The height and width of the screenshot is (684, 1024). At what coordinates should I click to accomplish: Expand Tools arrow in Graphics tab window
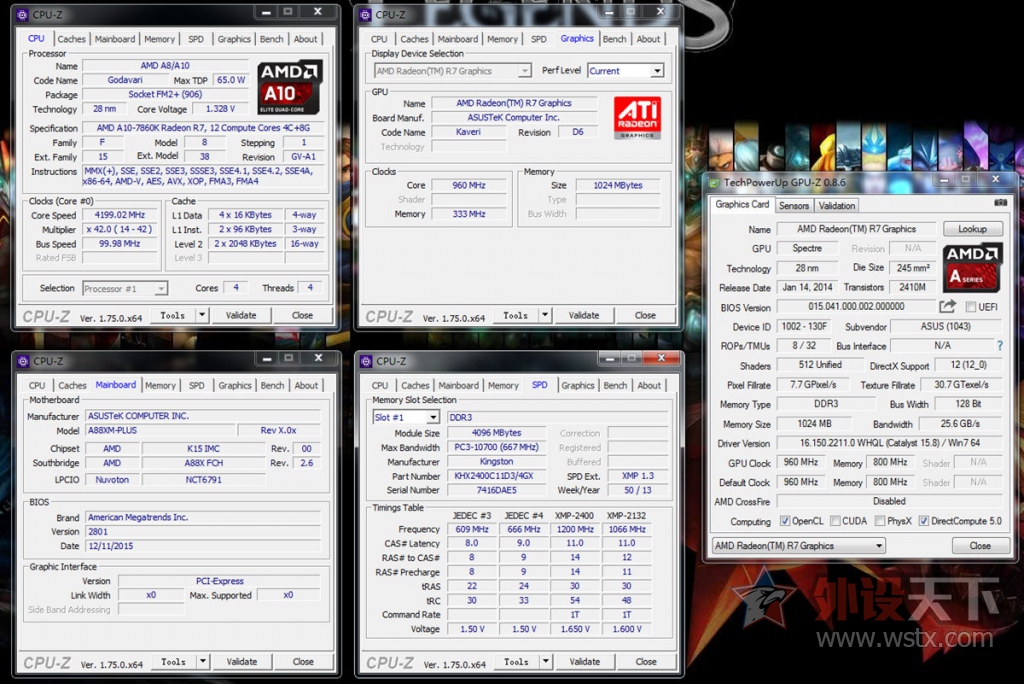click(545, 315)
